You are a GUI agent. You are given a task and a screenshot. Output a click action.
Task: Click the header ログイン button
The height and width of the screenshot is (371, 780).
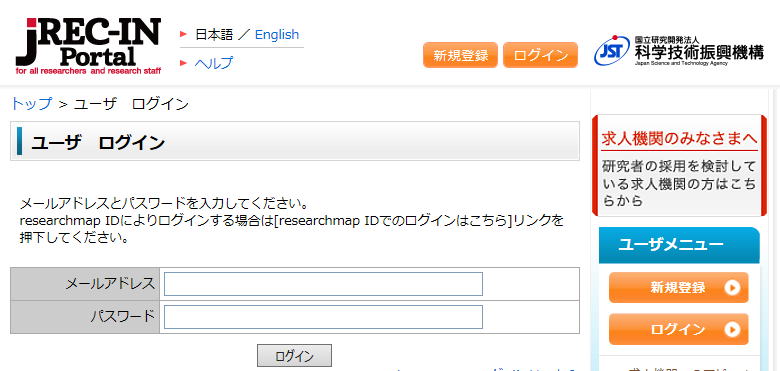[540, 55]
